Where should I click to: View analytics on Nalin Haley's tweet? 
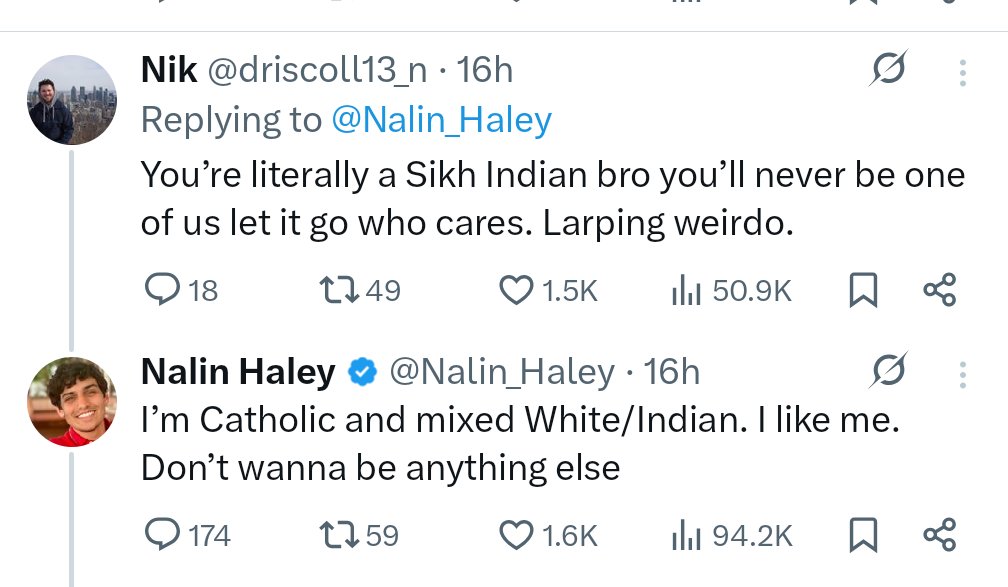point(683,535)
